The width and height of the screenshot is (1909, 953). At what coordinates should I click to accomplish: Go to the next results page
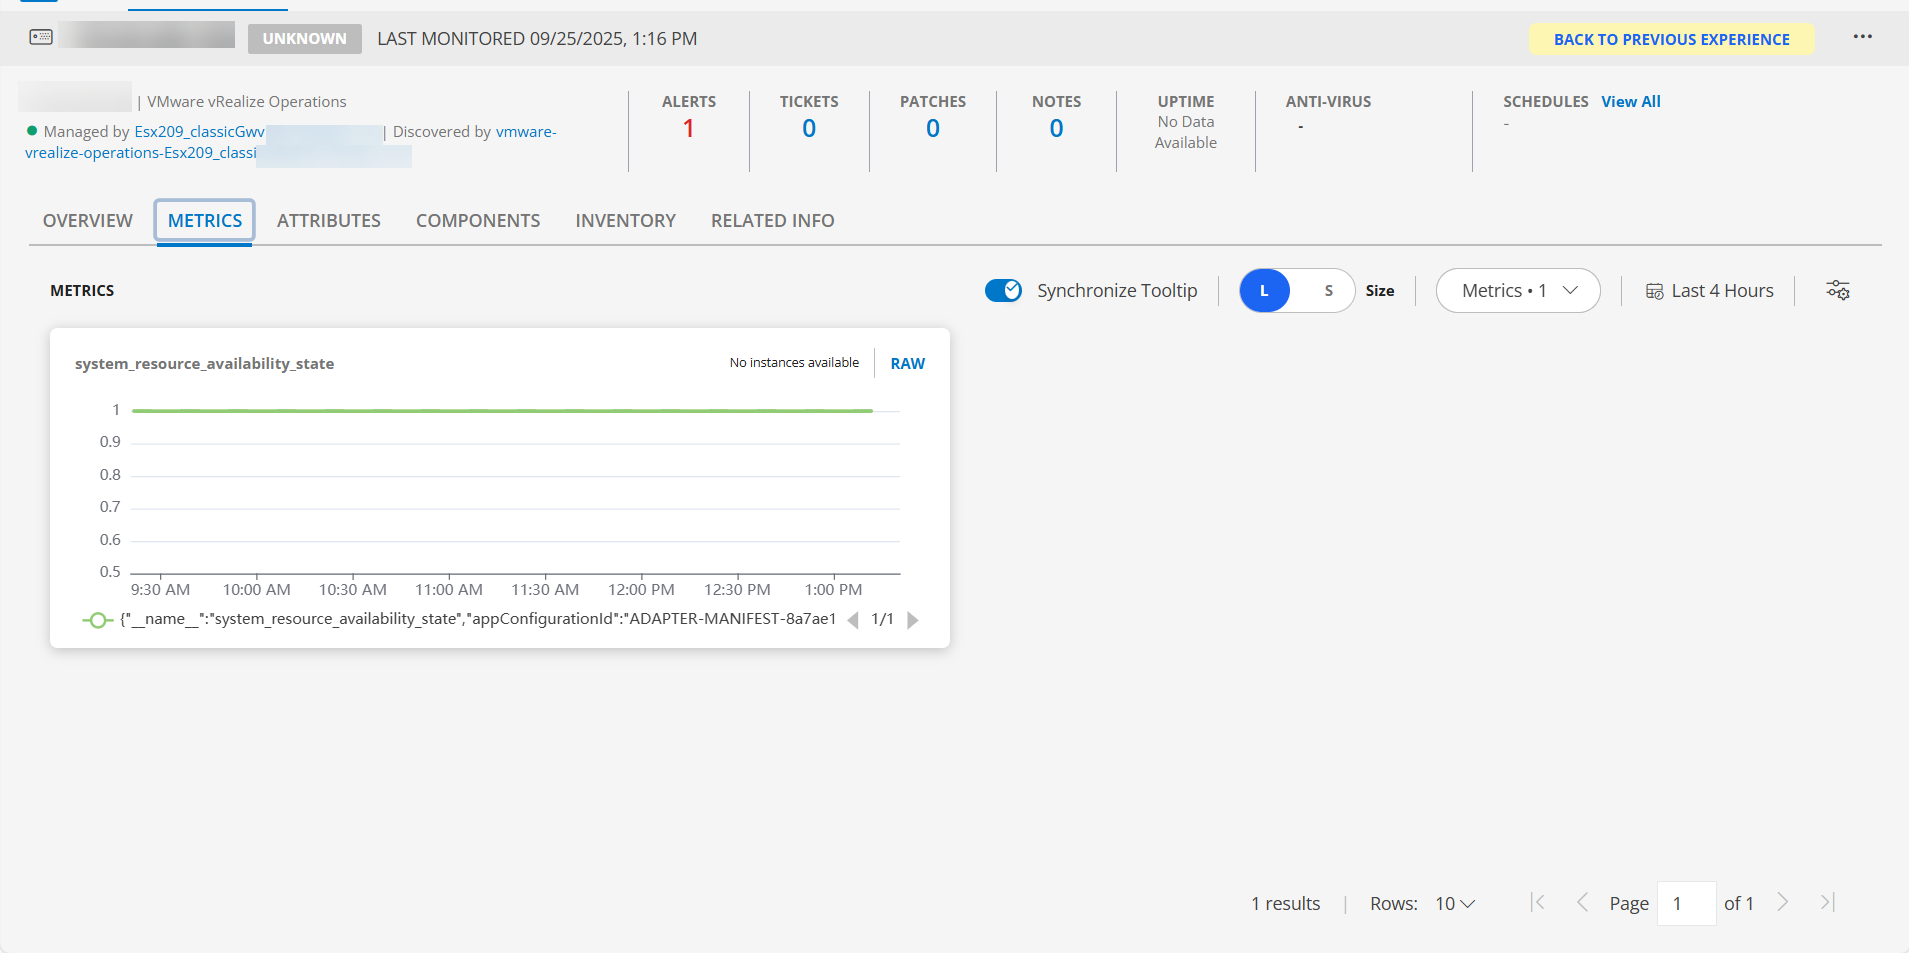1783,903
